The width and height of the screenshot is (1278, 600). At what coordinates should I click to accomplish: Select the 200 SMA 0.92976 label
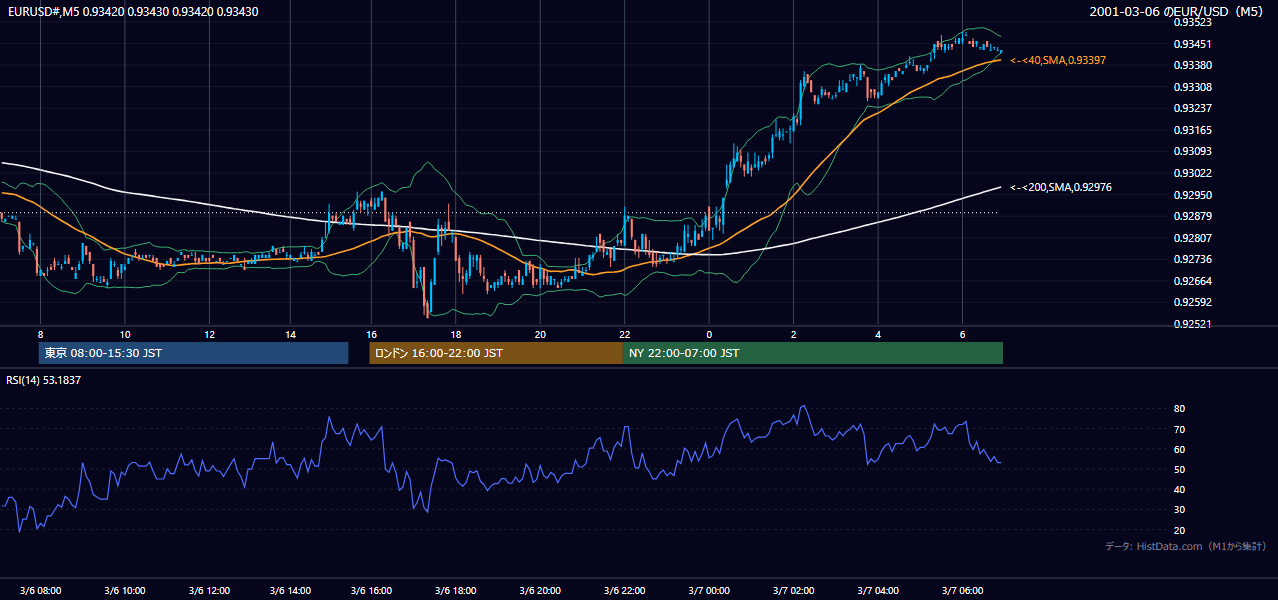[1061, 187]
